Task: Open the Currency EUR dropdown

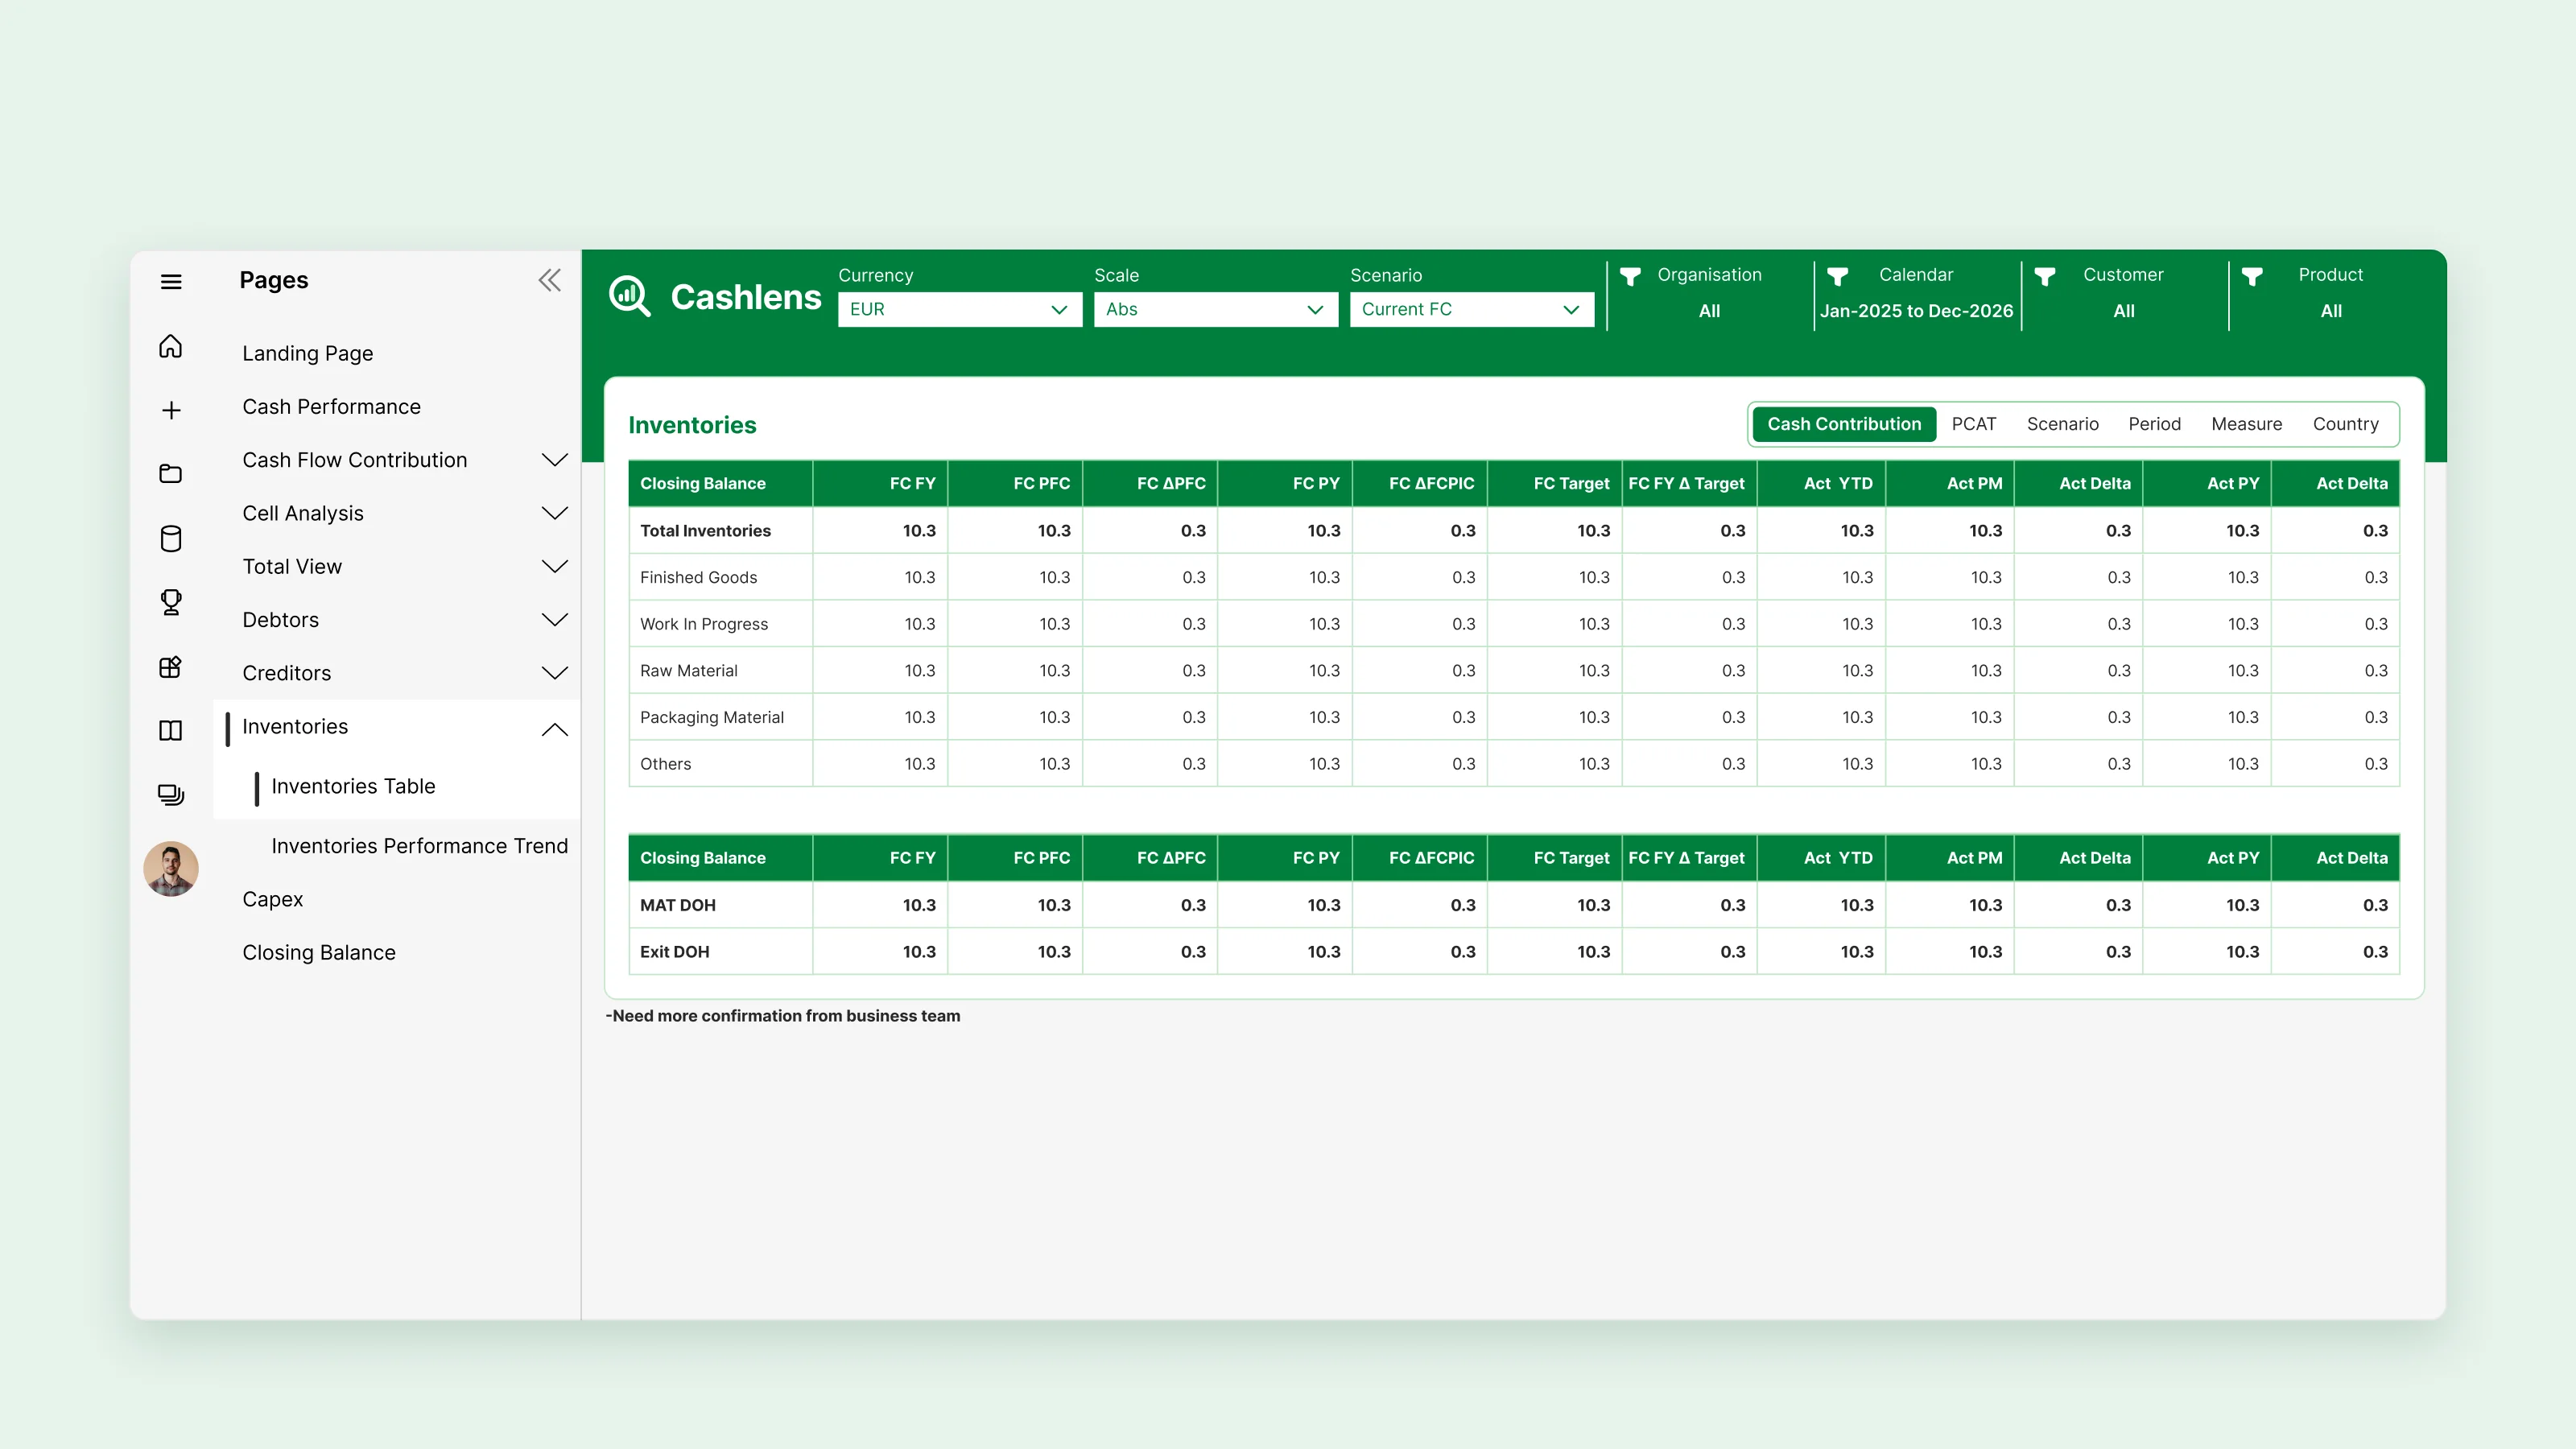Action: point(959,309)
